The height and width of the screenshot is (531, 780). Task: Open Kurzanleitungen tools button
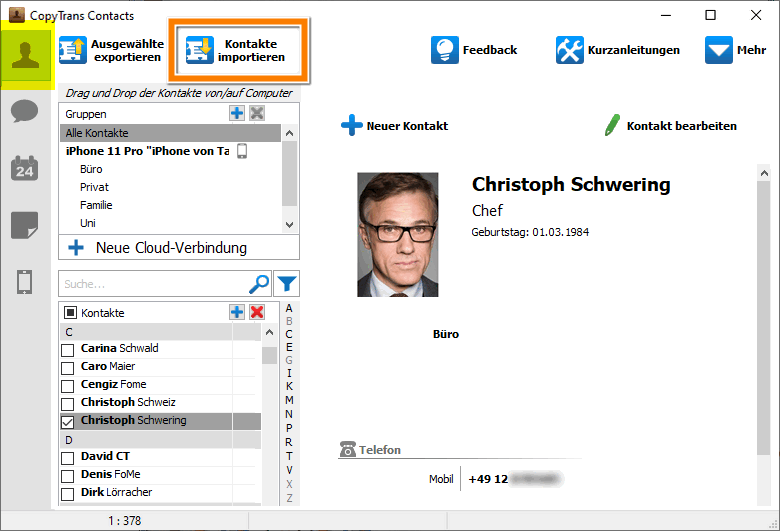coord(617,50)
